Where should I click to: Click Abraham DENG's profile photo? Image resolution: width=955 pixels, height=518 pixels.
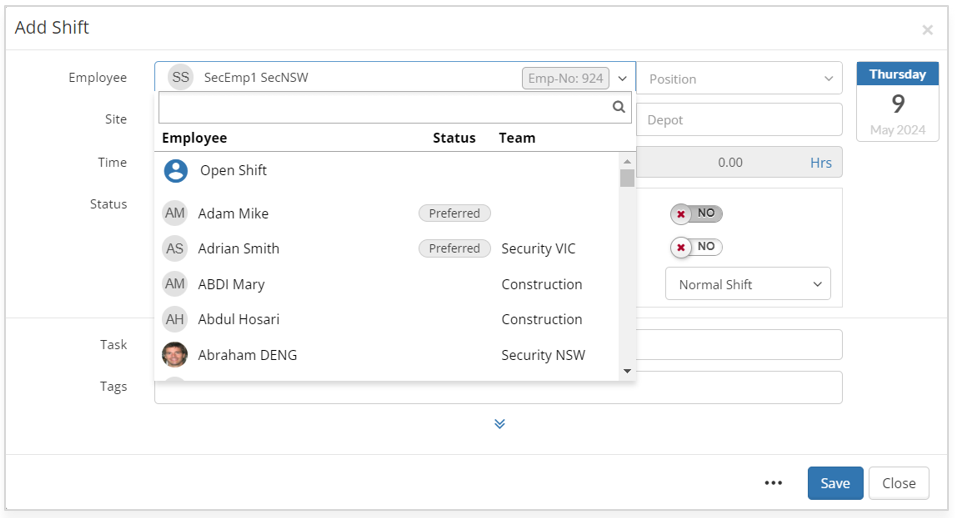pyautogui.click(x=175, y=355)
